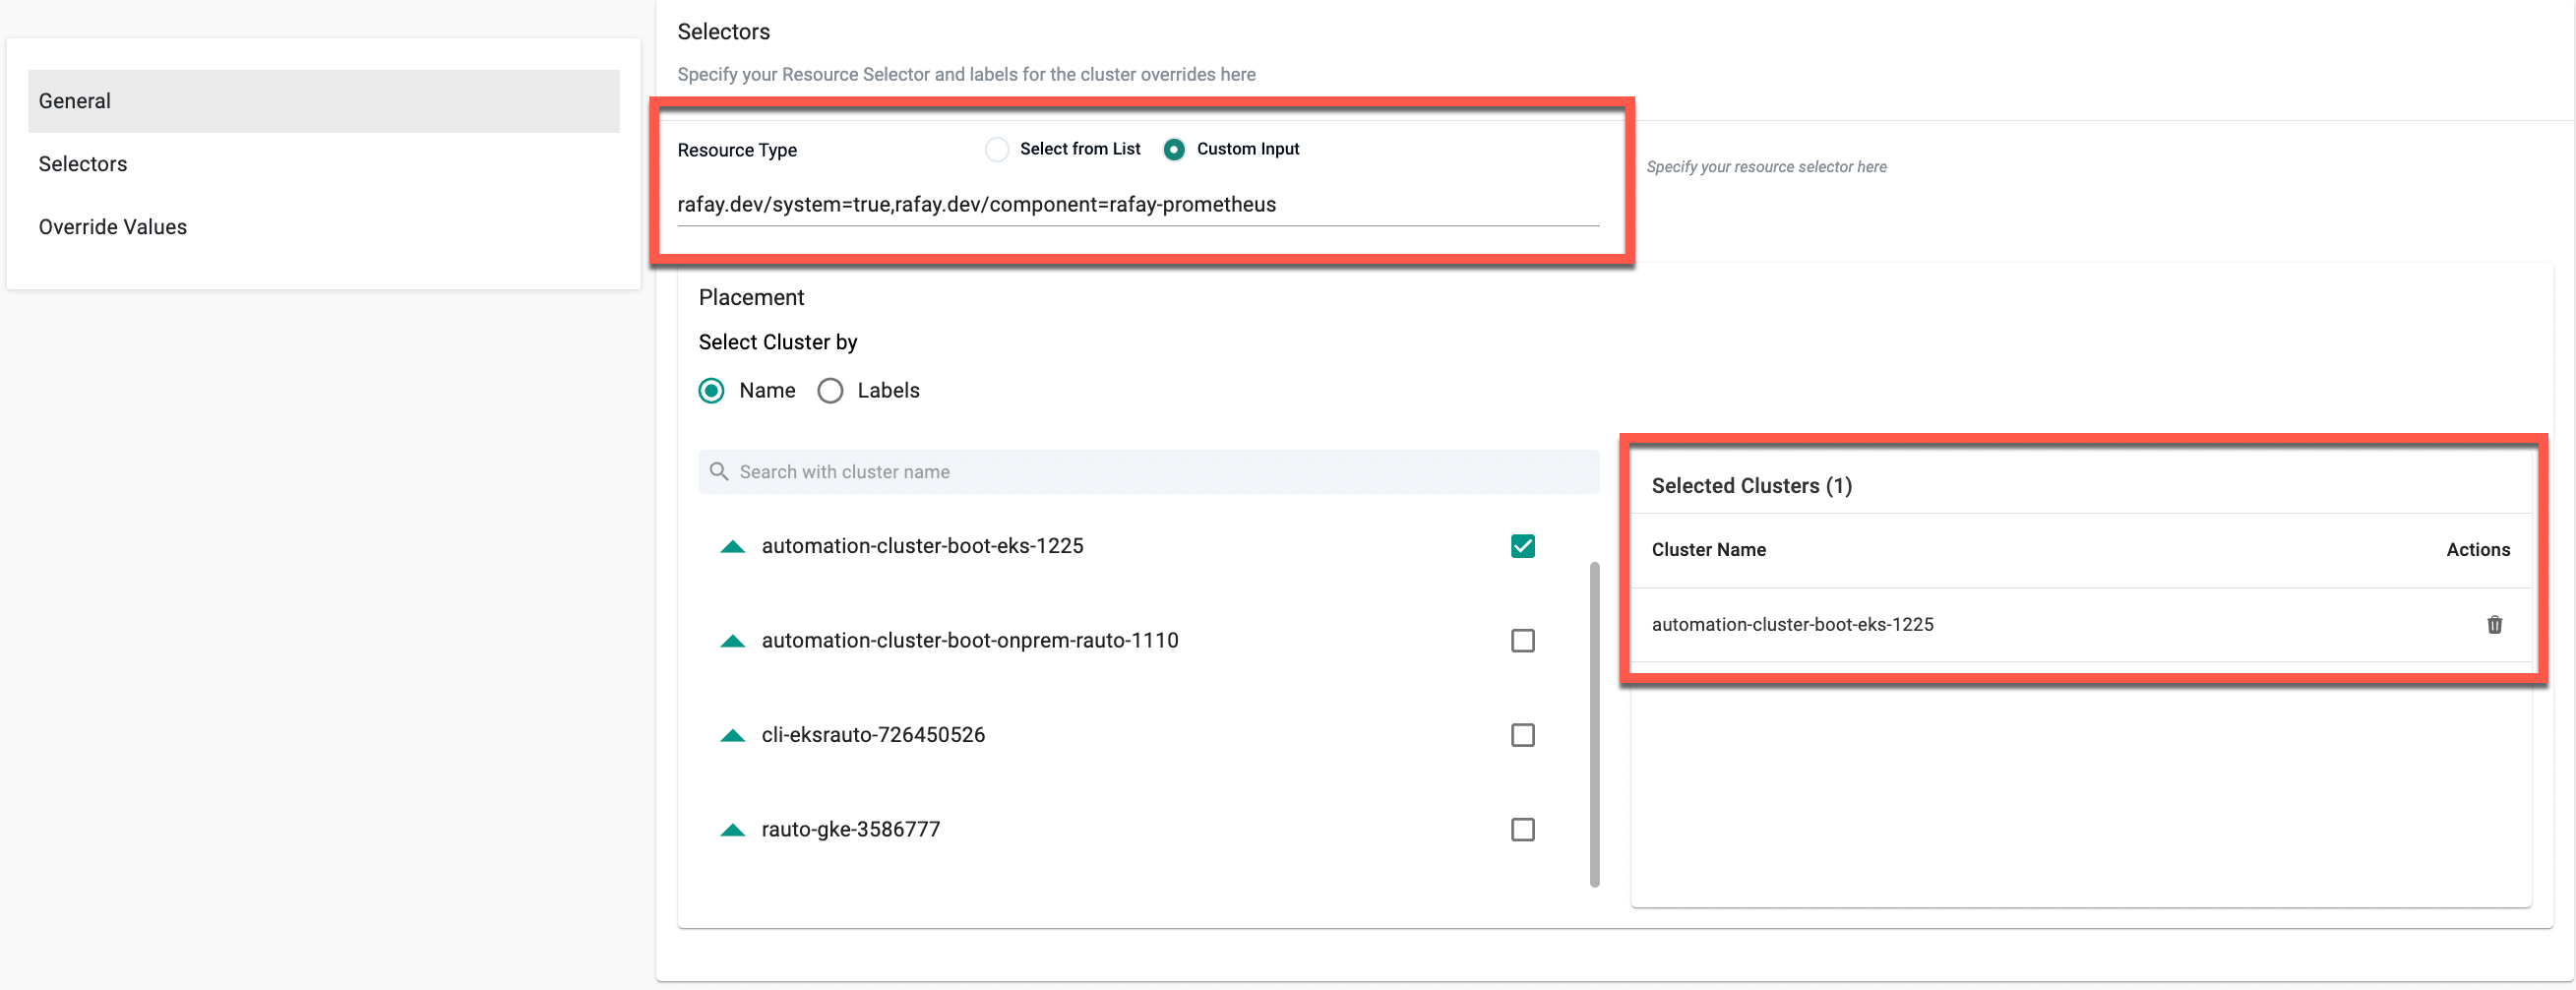Check the cli-eksrauto-726450526 checkbox

(1522, 736)
